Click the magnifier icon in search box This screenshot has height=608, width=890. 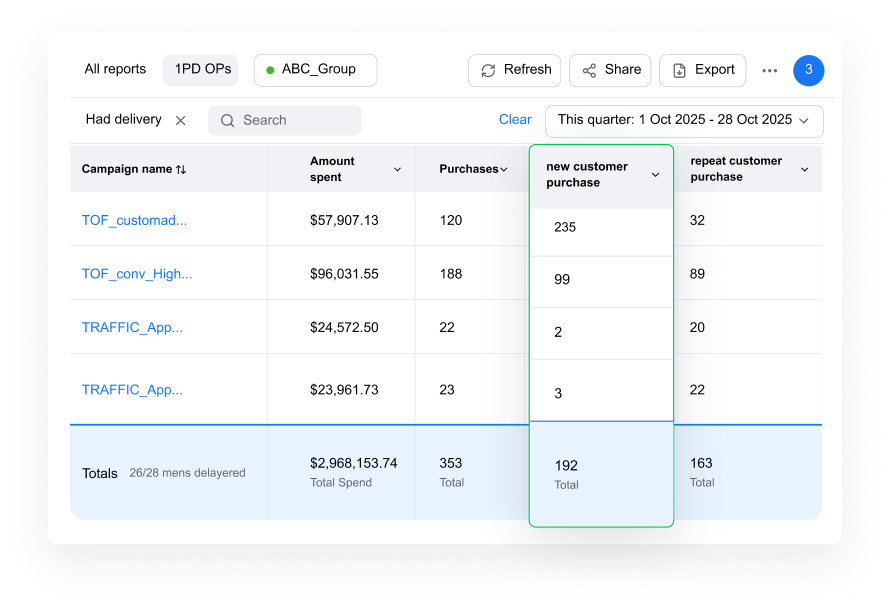point(228,120)
